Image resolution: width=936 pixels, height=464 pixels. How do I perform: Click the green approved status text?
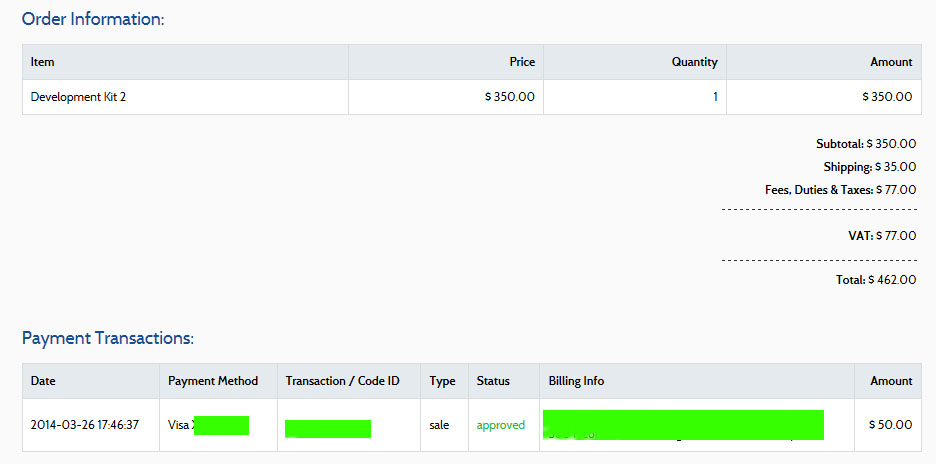point(500,425)
